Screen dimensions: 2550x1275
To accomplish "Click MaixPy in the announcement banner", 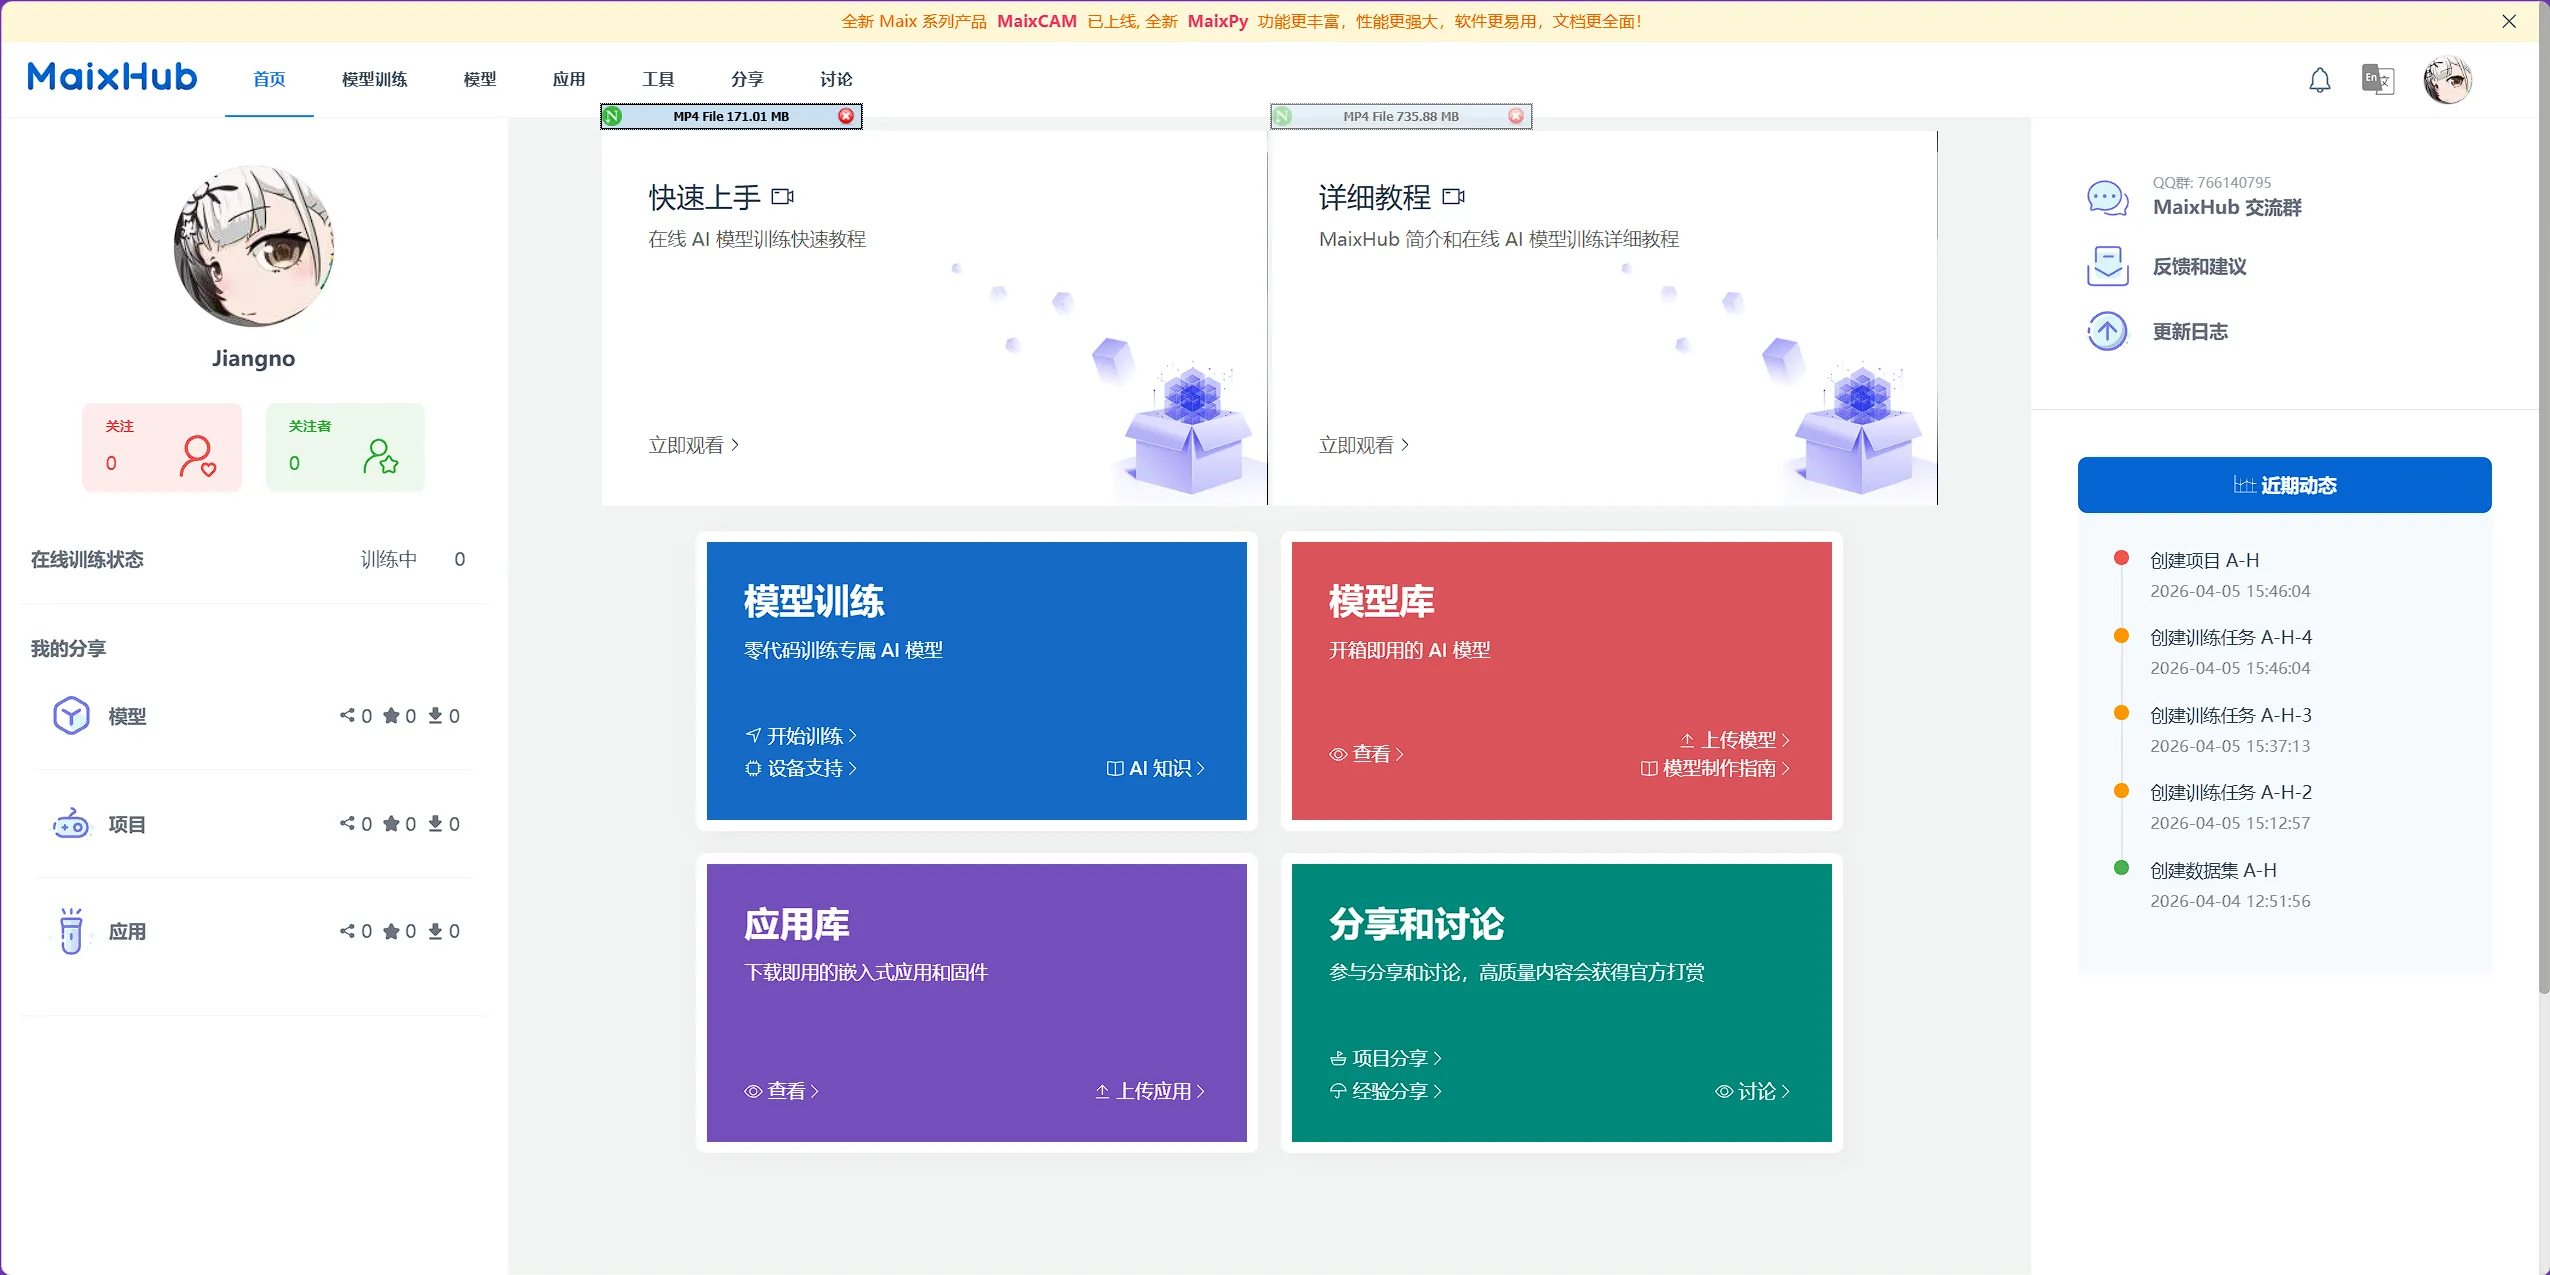I will [x=1218, y=21].
